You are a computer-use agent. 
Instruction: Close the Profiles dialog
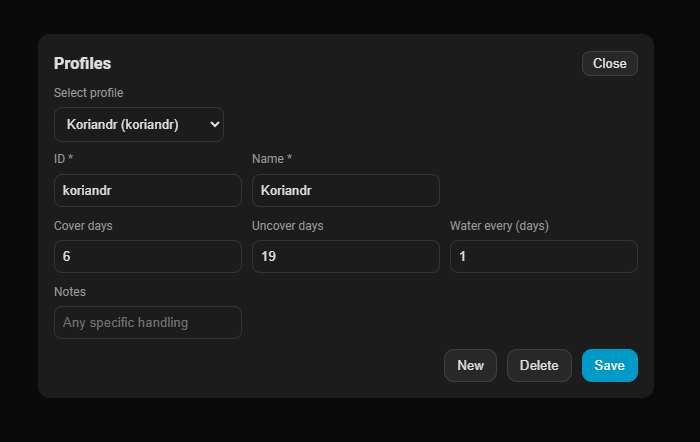pos(609,64)
